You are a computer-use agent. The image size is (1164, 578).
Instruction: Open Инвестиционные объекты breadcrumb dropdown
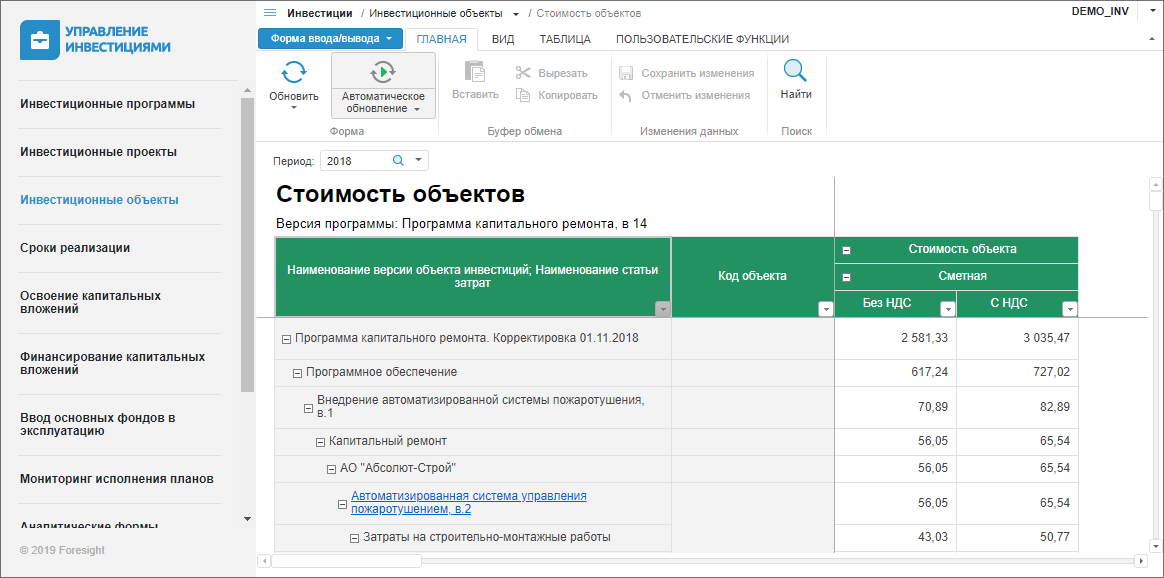516,14
